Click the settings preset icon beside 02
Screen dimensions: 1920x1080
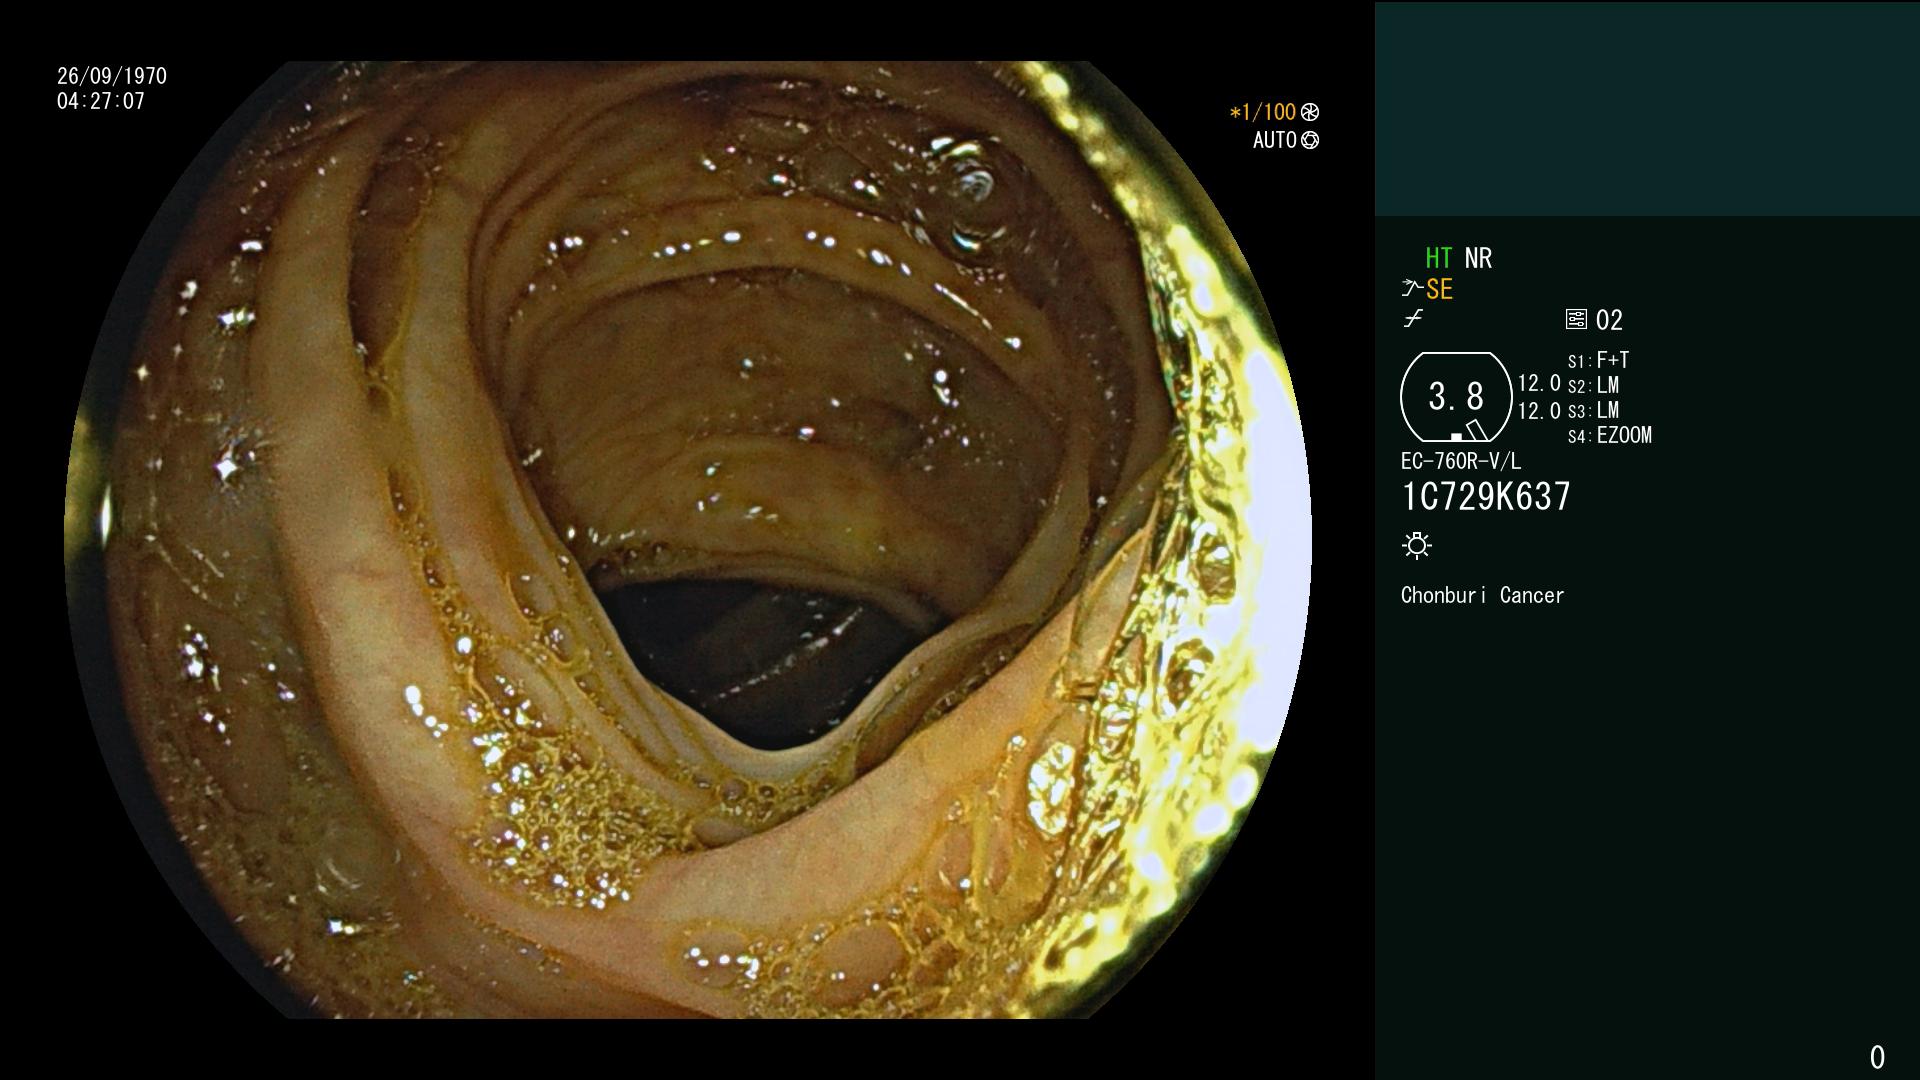pos(1576,320)
